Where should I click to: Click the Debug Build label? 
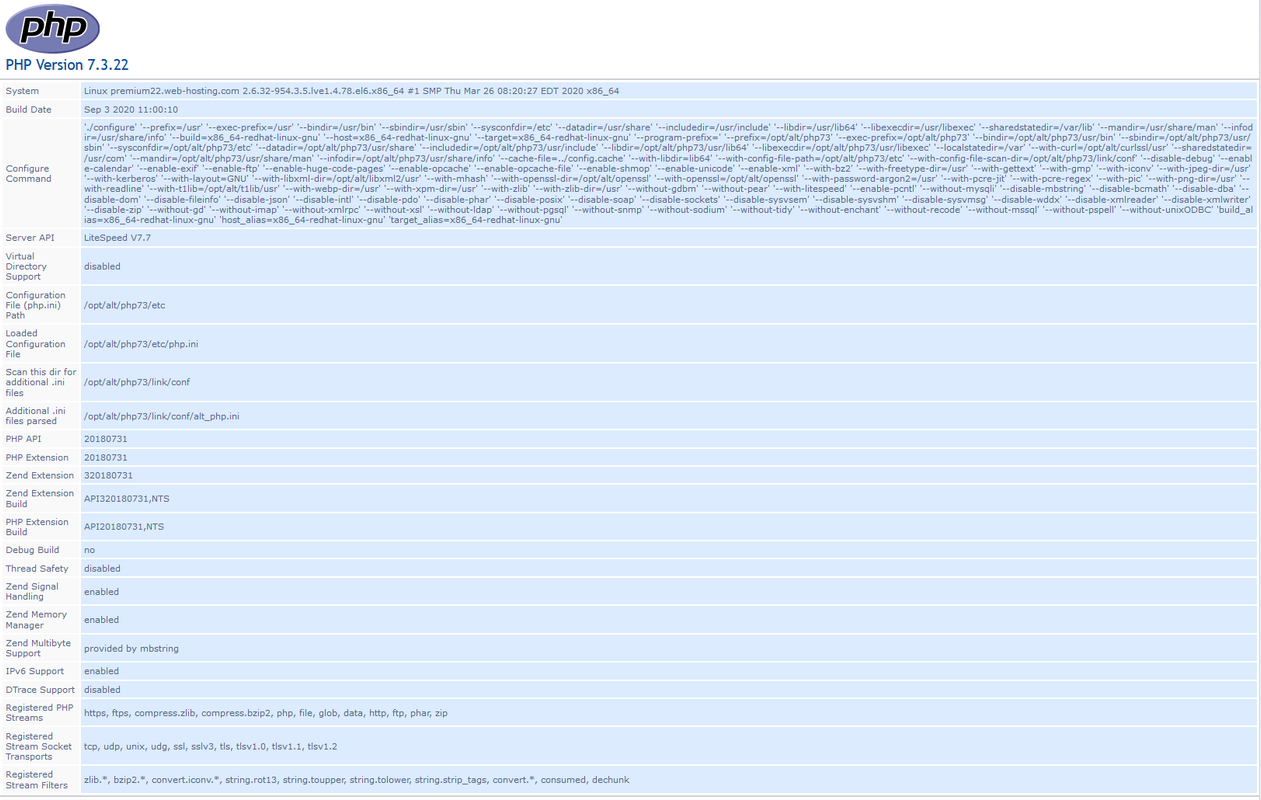coord(32,550)
